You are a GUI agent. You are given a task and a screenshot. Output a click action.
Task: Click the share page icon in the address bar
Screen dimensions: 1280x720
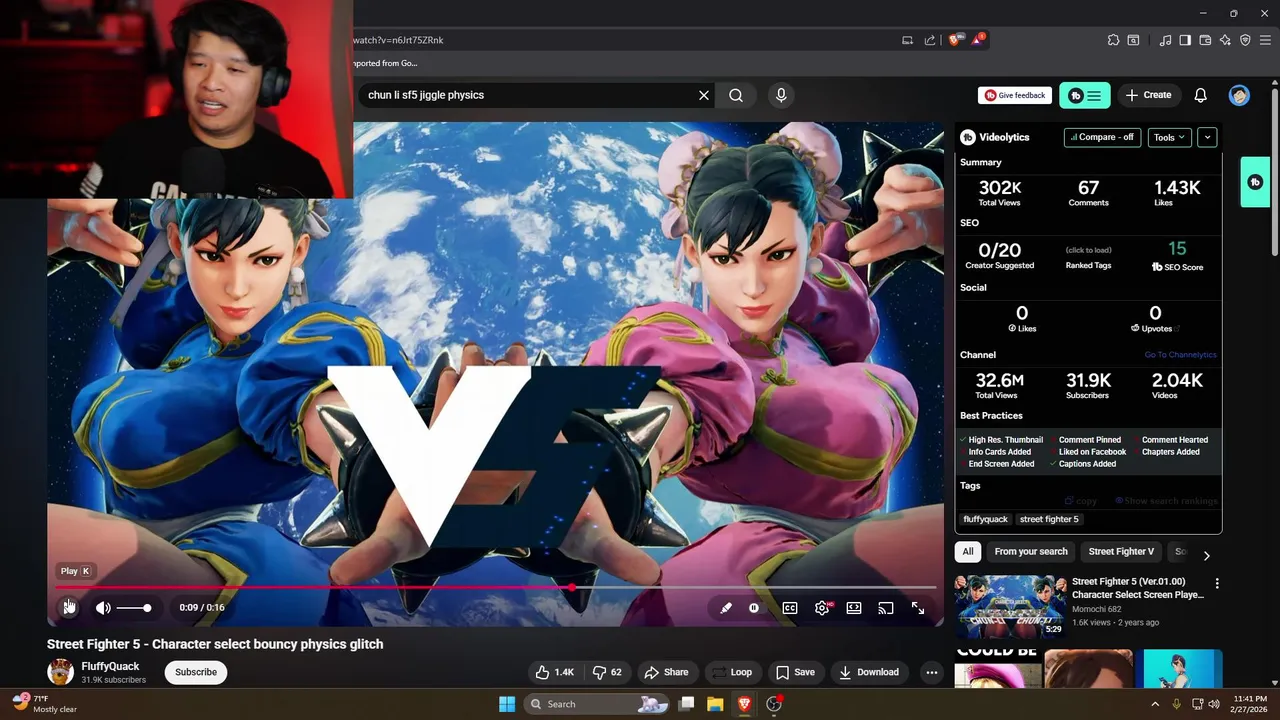point(930,40)
